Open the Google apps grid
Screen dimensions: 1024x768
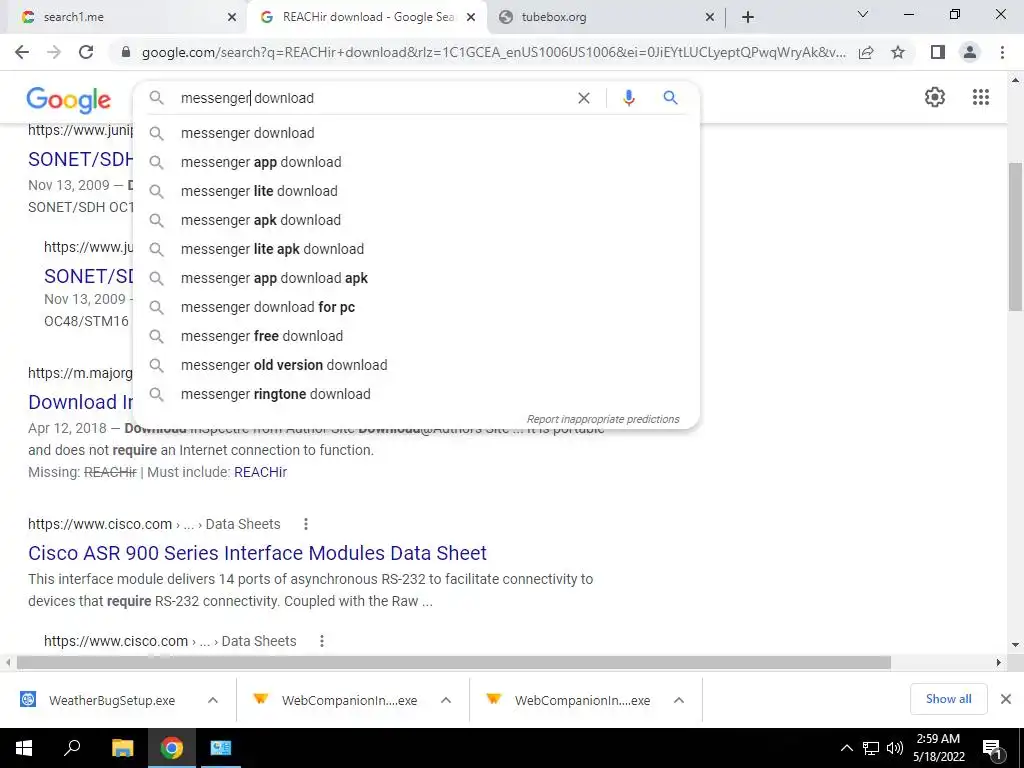pyautogui.click(x=980, y=97)
